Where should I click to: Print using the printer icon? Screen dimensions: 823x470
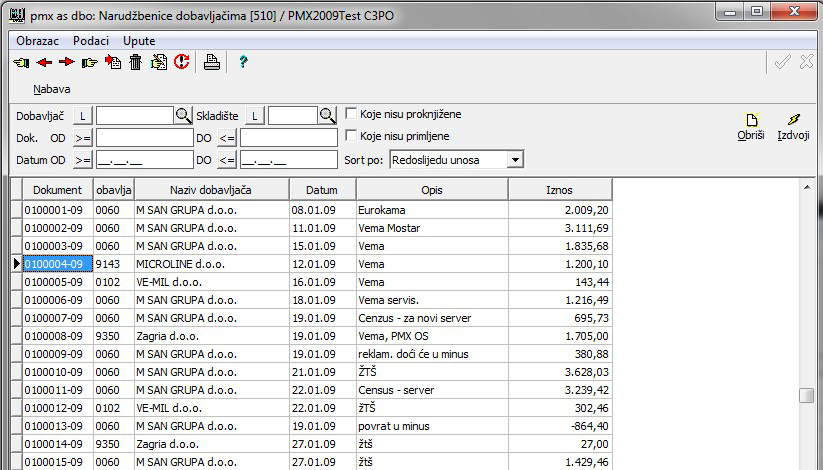(212, 62)
